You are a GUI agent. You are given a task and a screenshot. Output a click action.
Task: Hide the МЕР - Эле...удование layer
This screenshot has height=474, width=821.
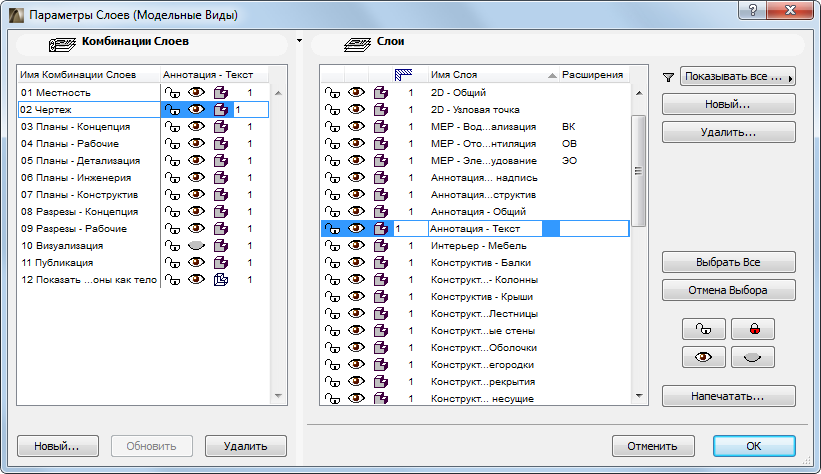coord(357,161)
